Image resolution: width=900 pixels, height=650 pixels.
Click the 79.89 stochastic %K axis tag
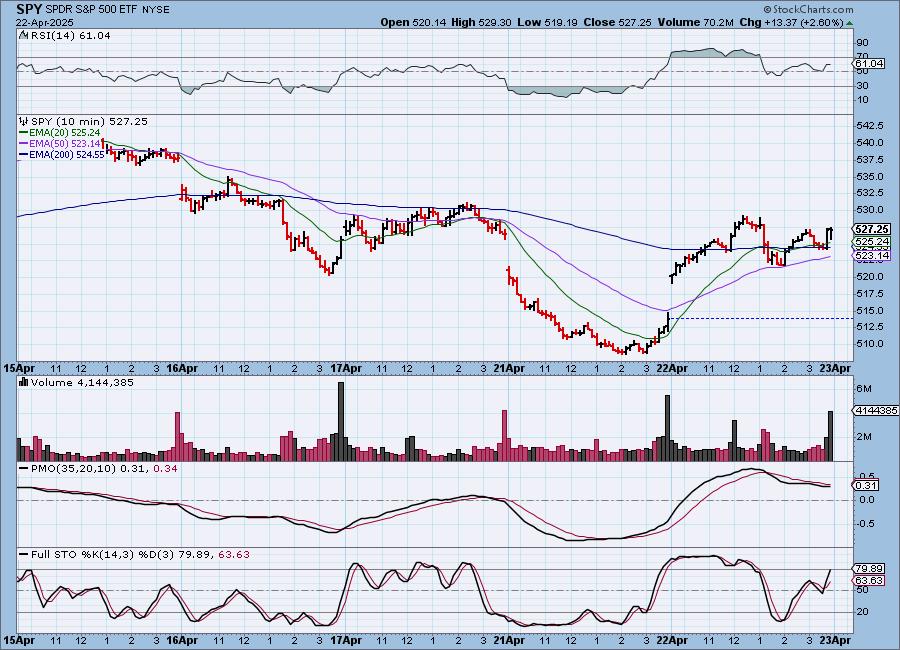click(870, 568)
